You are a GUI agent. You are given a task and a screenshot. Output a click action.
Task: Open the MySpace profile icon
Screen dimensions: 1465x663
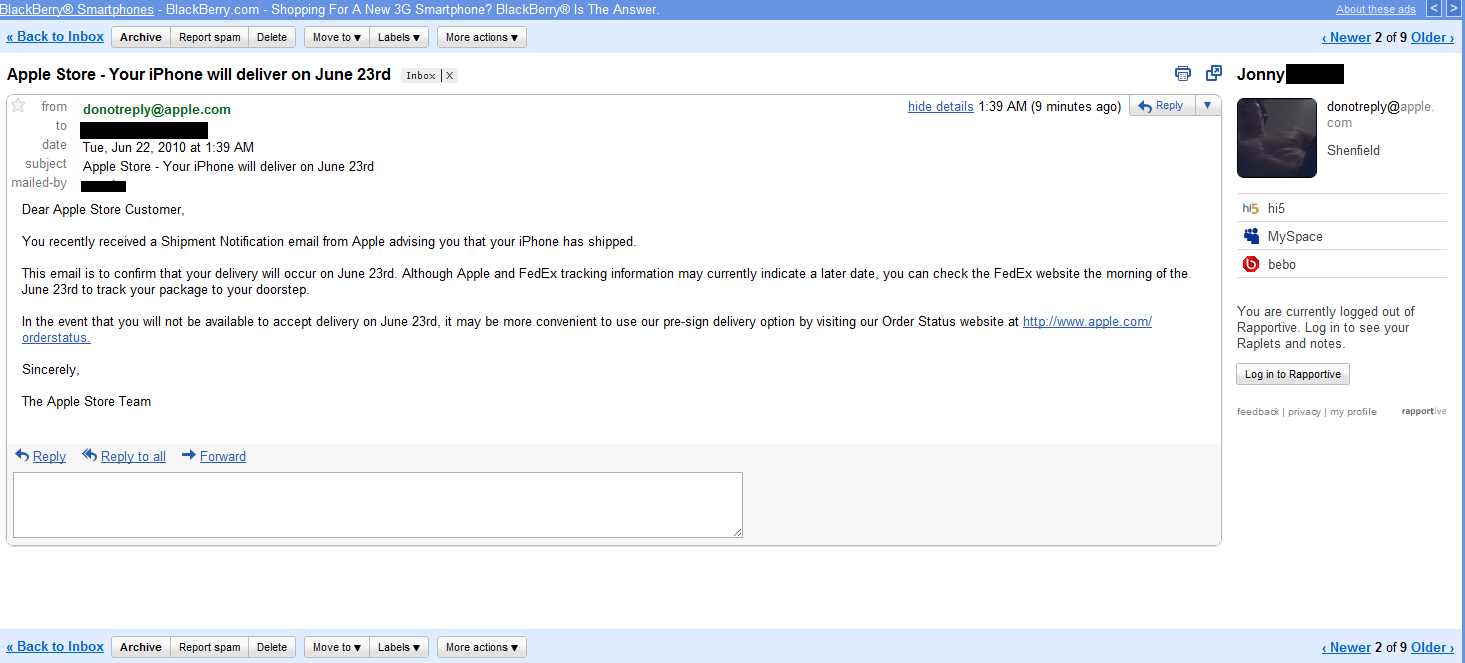point(1251,236)
